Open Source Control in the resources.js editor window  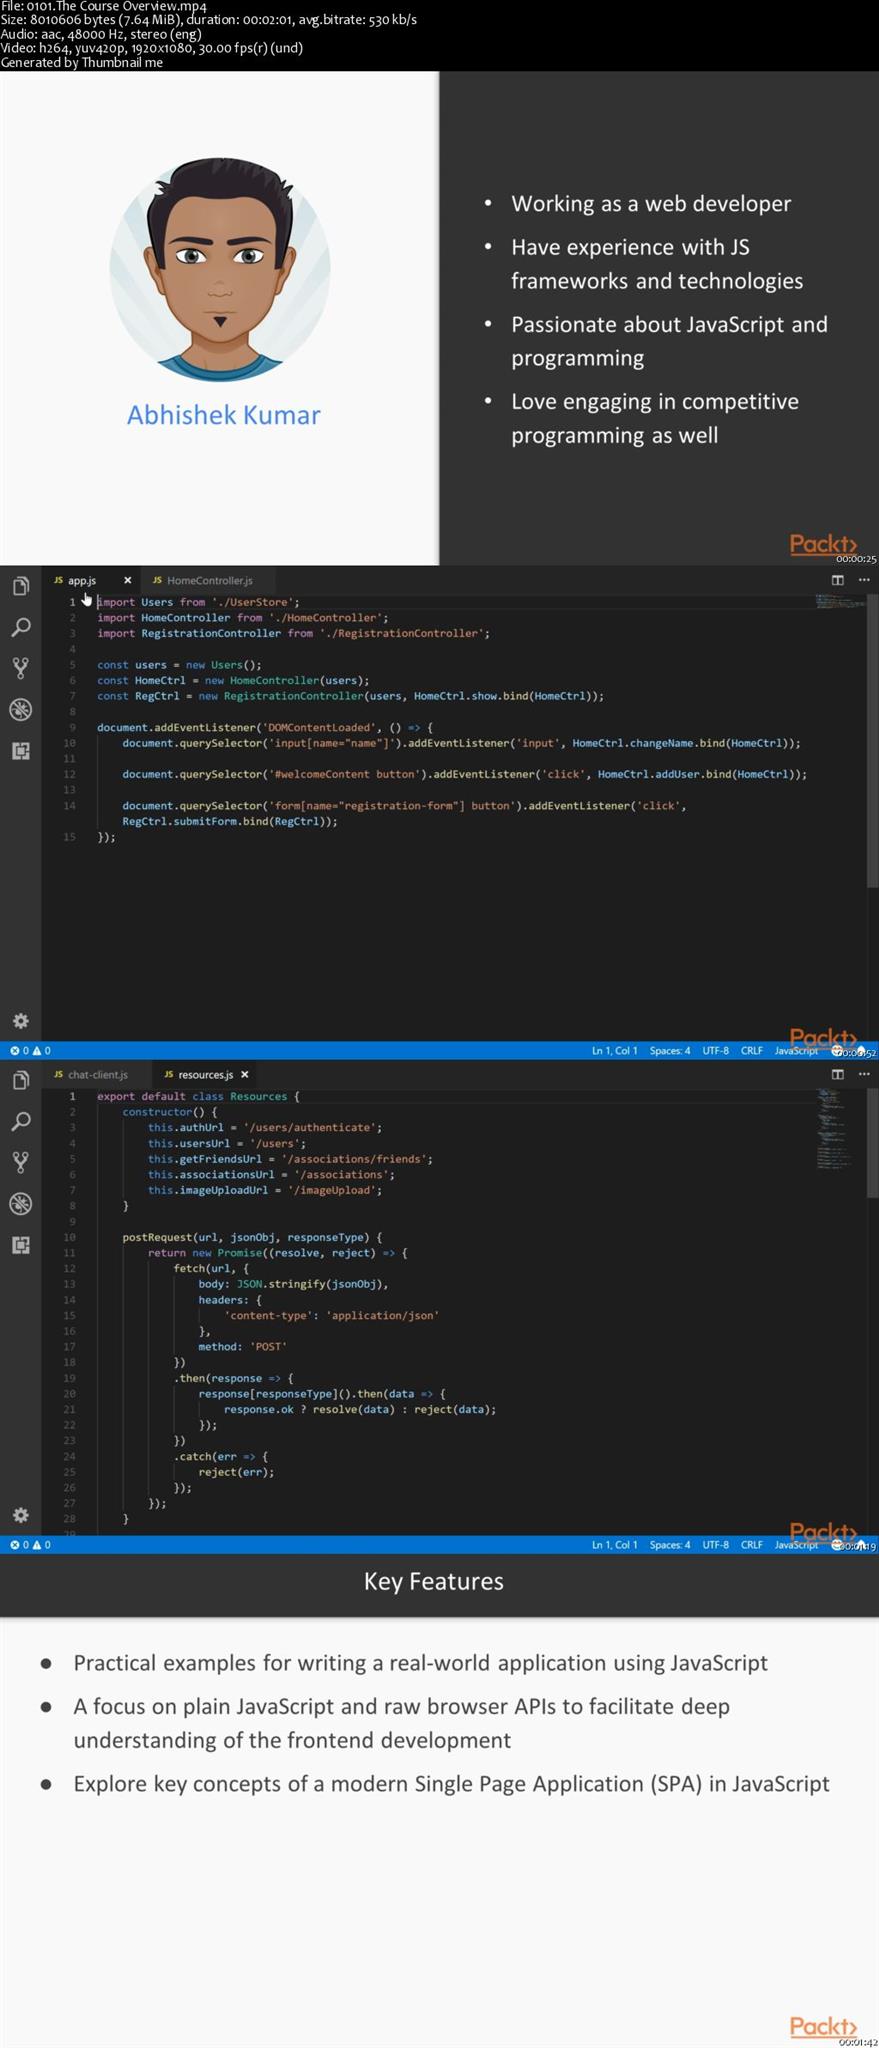coord(20,1162)
